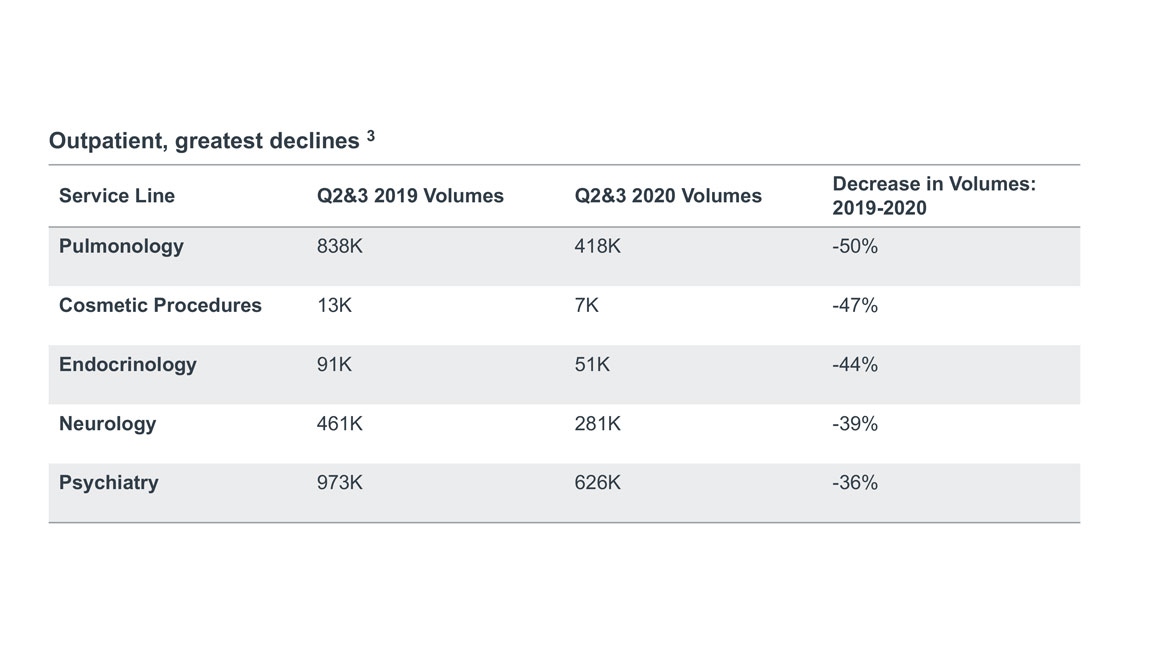The image size is (1152, 648).
Task: Select the Cosmetic Procedures row label
Action: coord(160,305)
